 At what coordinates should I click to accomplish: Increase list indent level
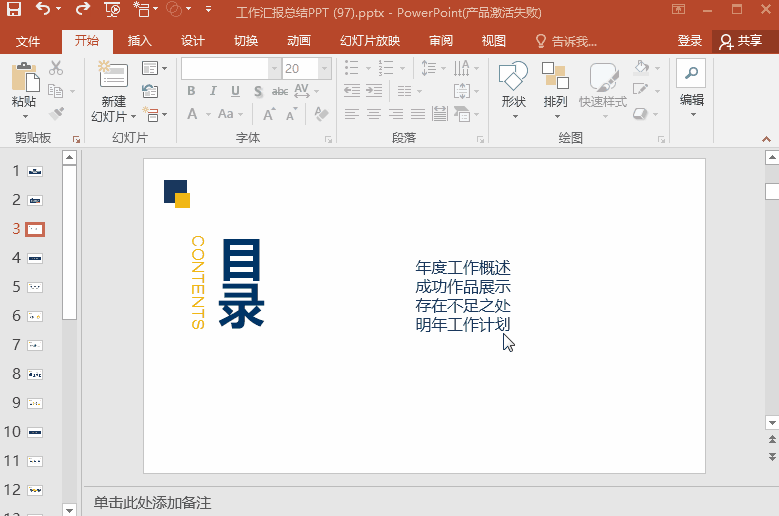374,90
